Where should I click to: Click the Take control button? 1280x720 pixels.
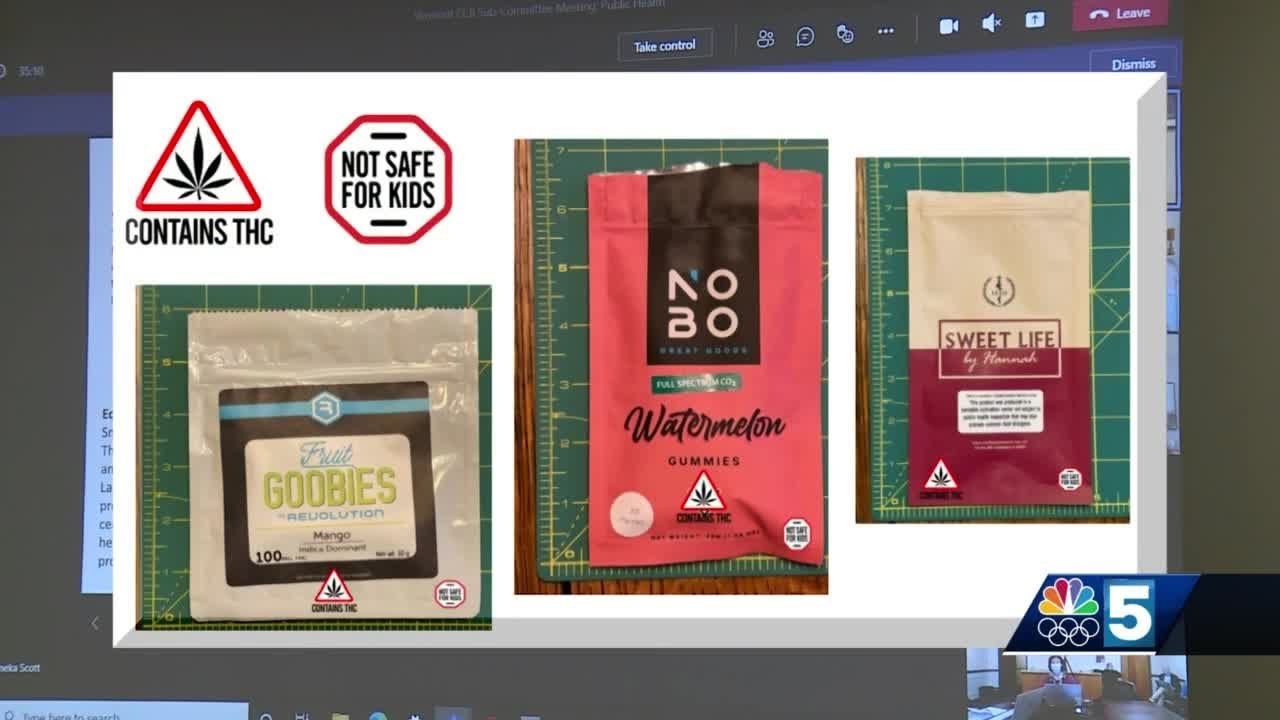[x=664, y=46]
